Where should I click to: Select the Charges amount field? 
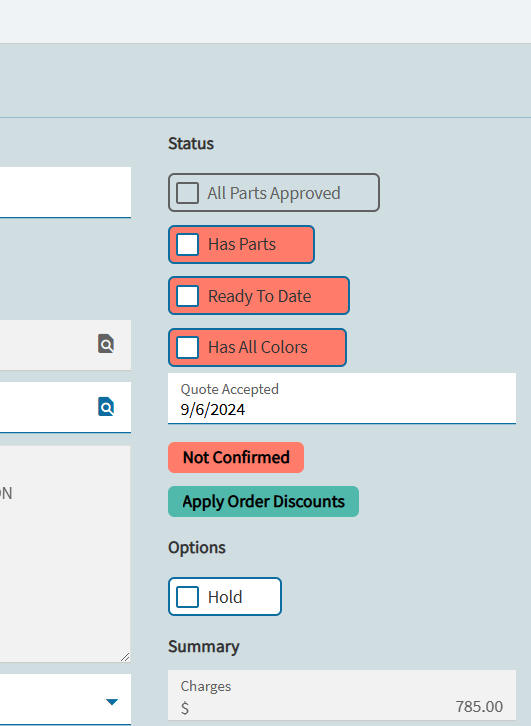[x=342, y=695]
